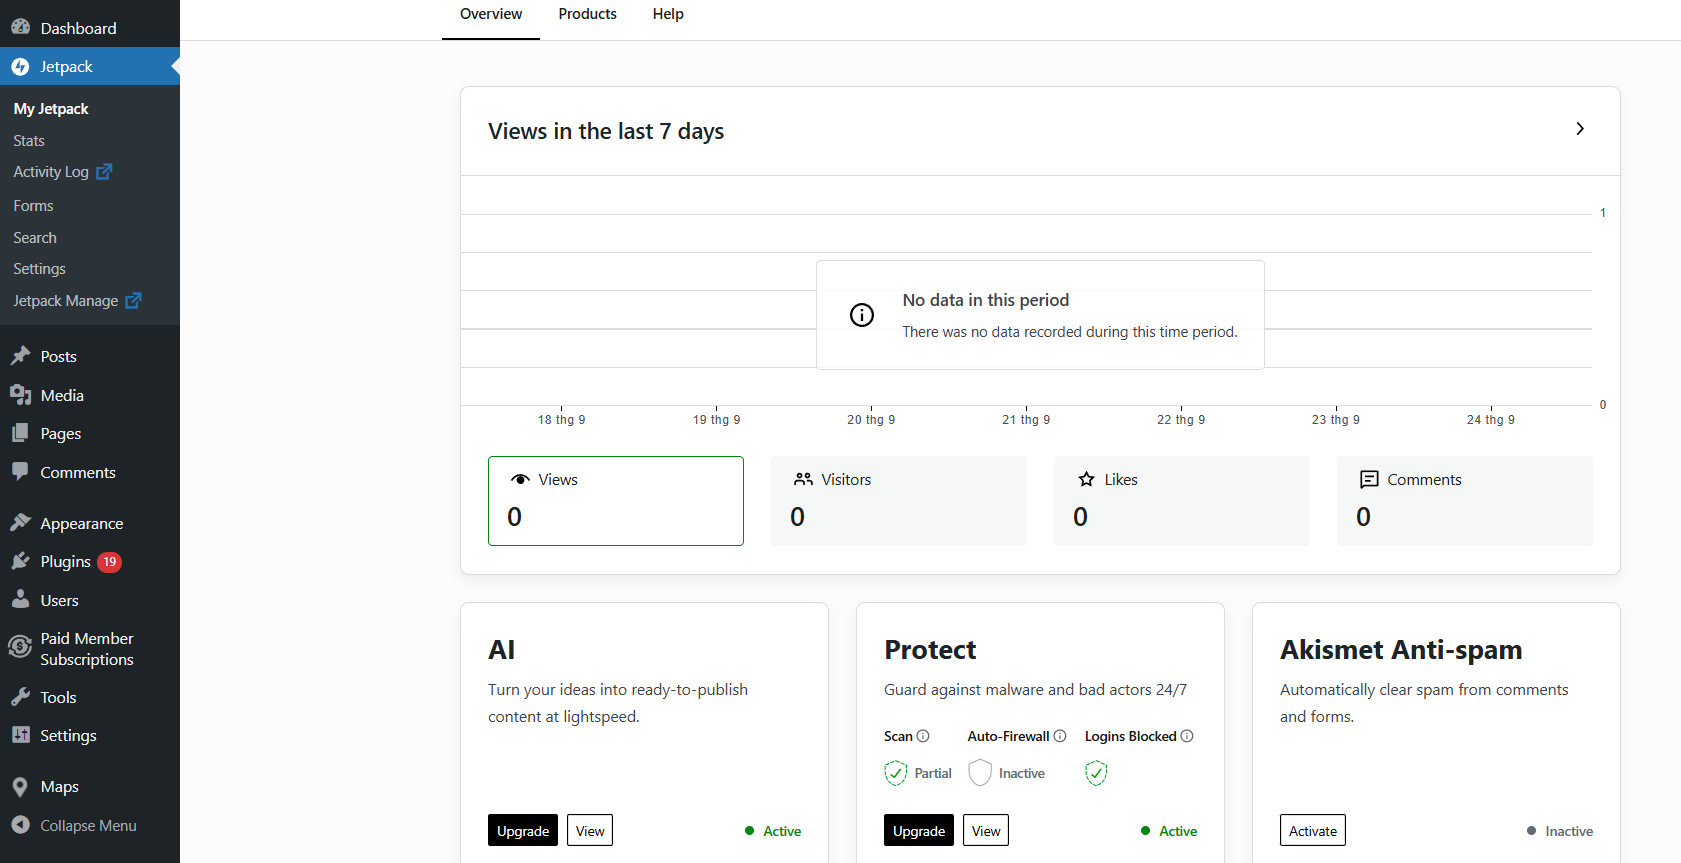Click the Users person icon
This screenshot has width=1681, height=863.
coord(20,600)
